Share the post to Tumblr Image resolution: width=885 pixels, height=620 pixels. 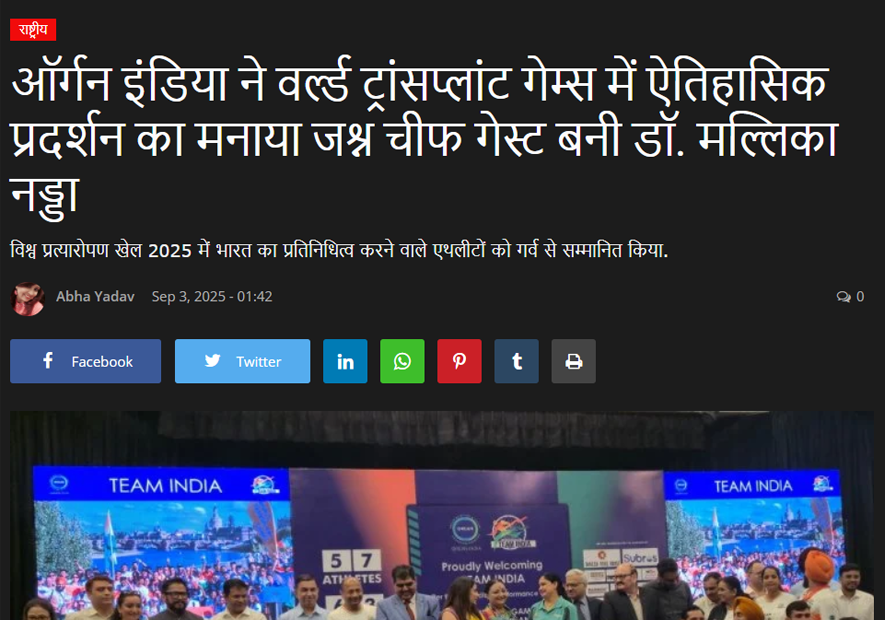click(x=516, y=361)
